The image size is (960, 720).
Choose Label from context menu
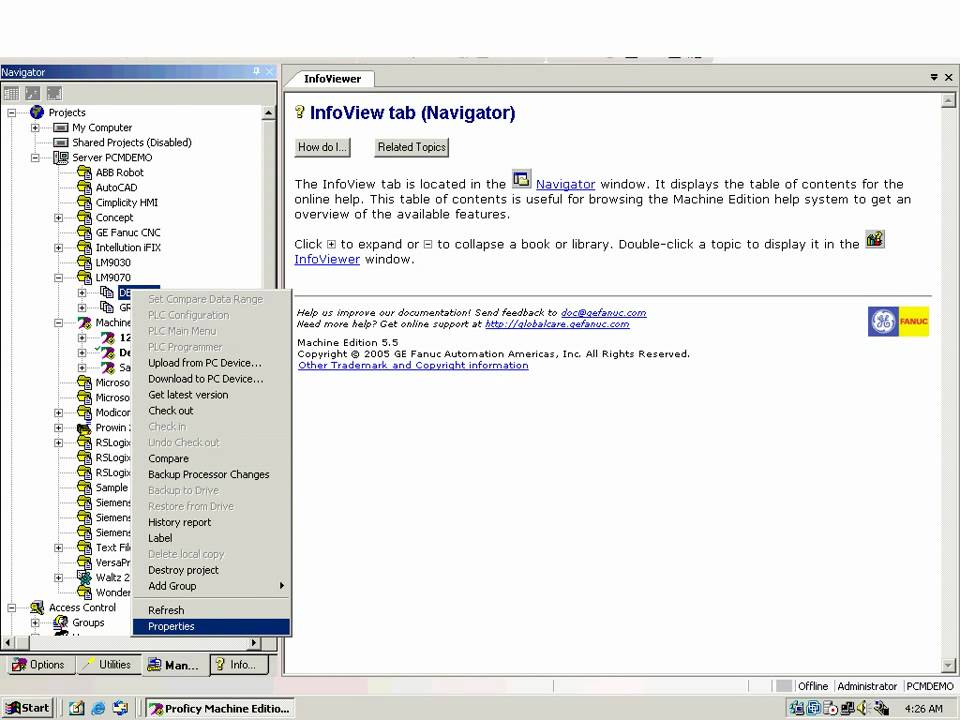(x=211, y=538)
